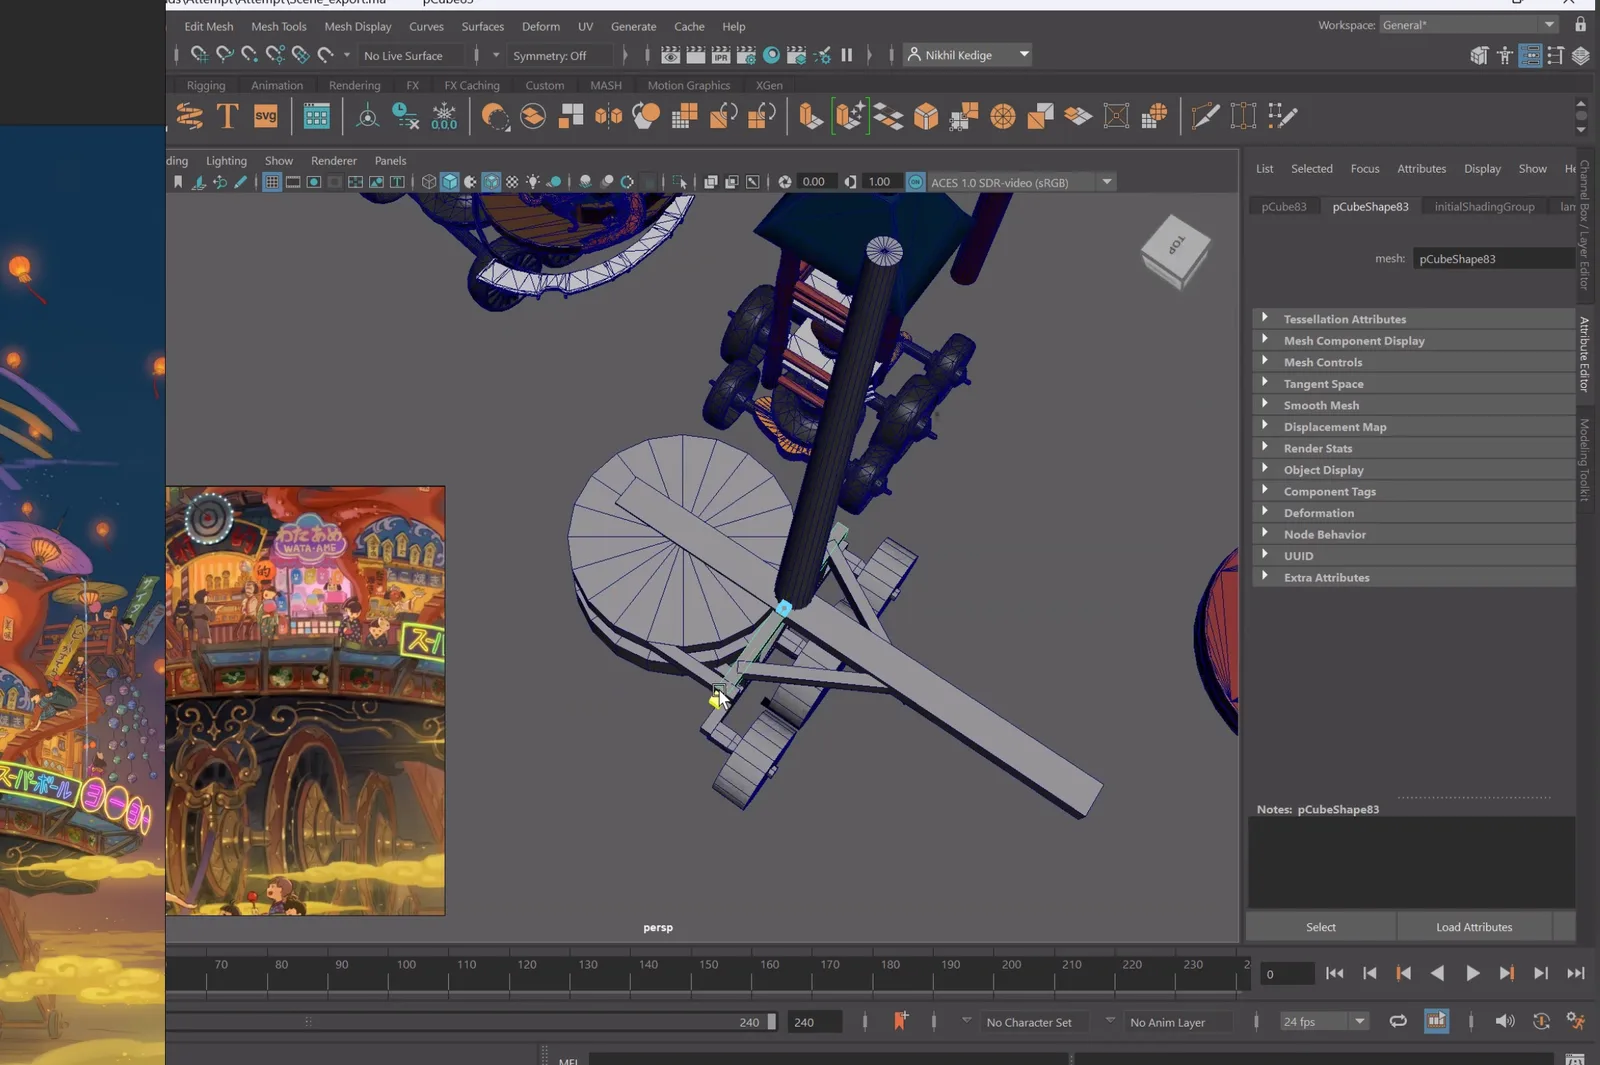Play the animation forwards

click(x=1472, y=973)
